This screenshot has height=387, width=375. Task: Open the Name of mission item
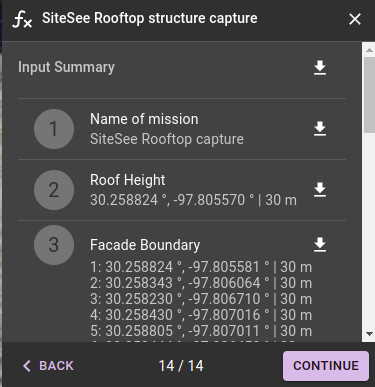tap(182, 129)
